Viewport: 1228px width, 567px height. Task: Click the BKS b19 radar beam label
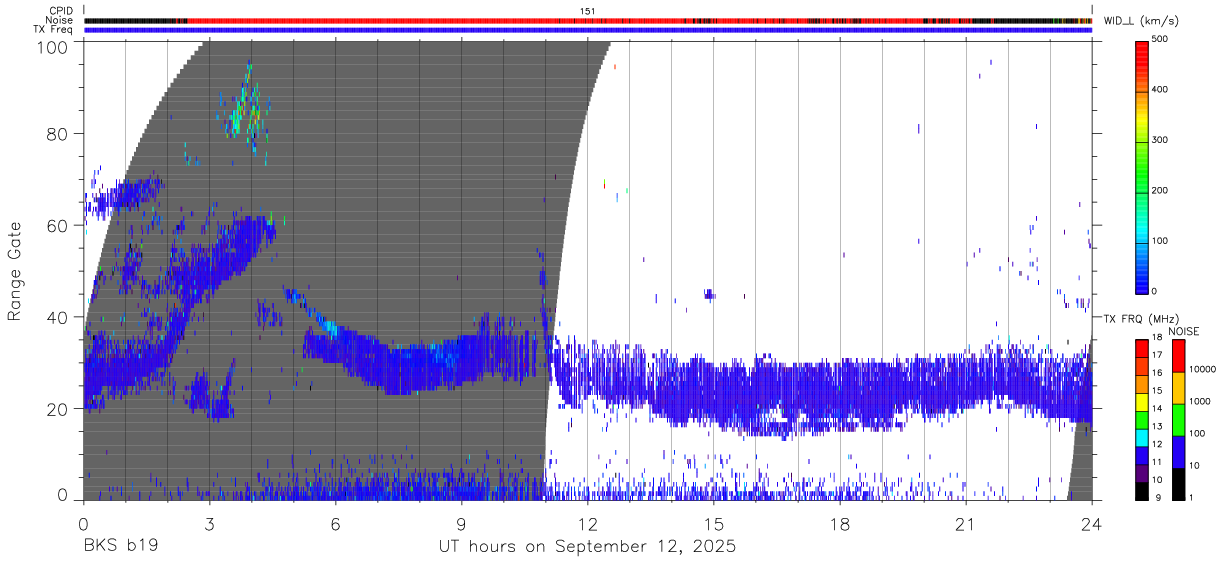tap(120, 547)
